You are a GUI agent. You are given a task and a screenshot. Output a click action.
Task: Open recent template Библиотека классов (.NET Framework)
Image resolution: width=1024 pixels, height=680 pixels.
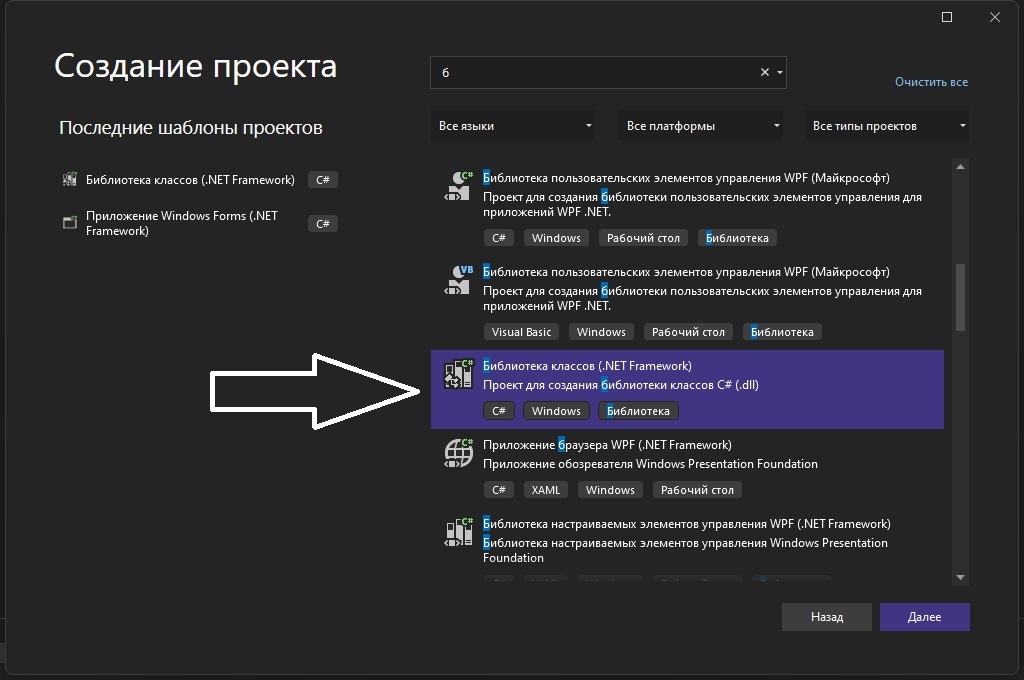pyautogui.click(x=190, y=180)
